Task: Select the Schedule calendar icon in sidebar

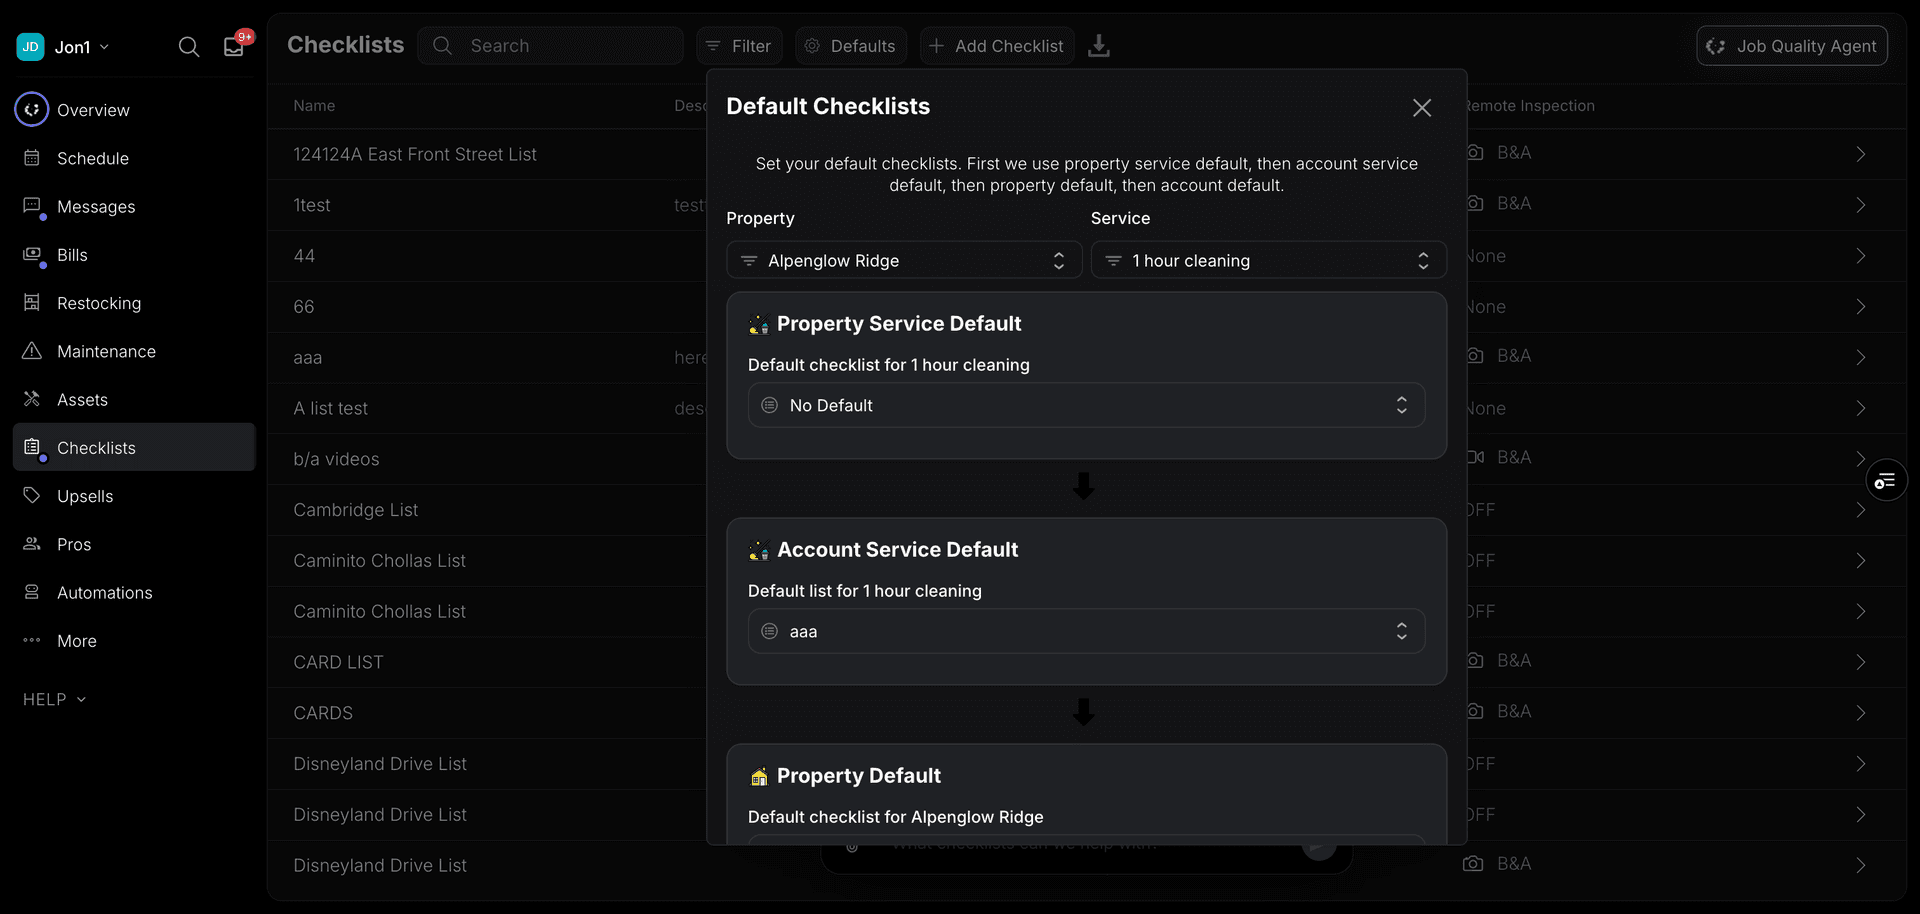Action: point(32,158)
